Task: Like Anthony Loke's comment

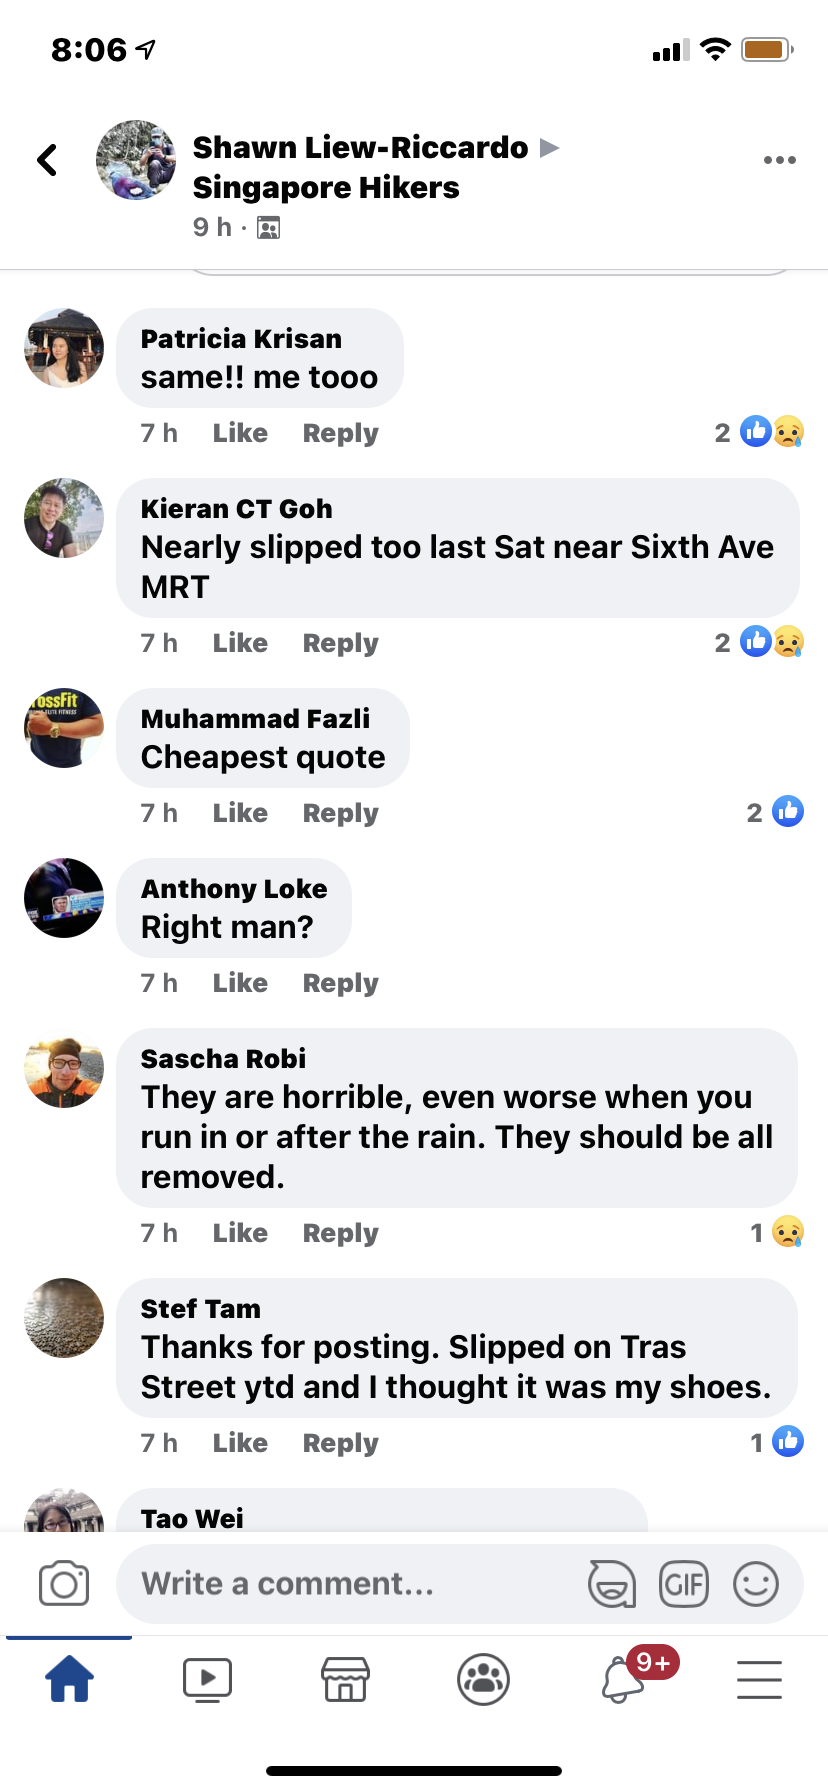Action: pyautogui.click(x=240, y=983)
